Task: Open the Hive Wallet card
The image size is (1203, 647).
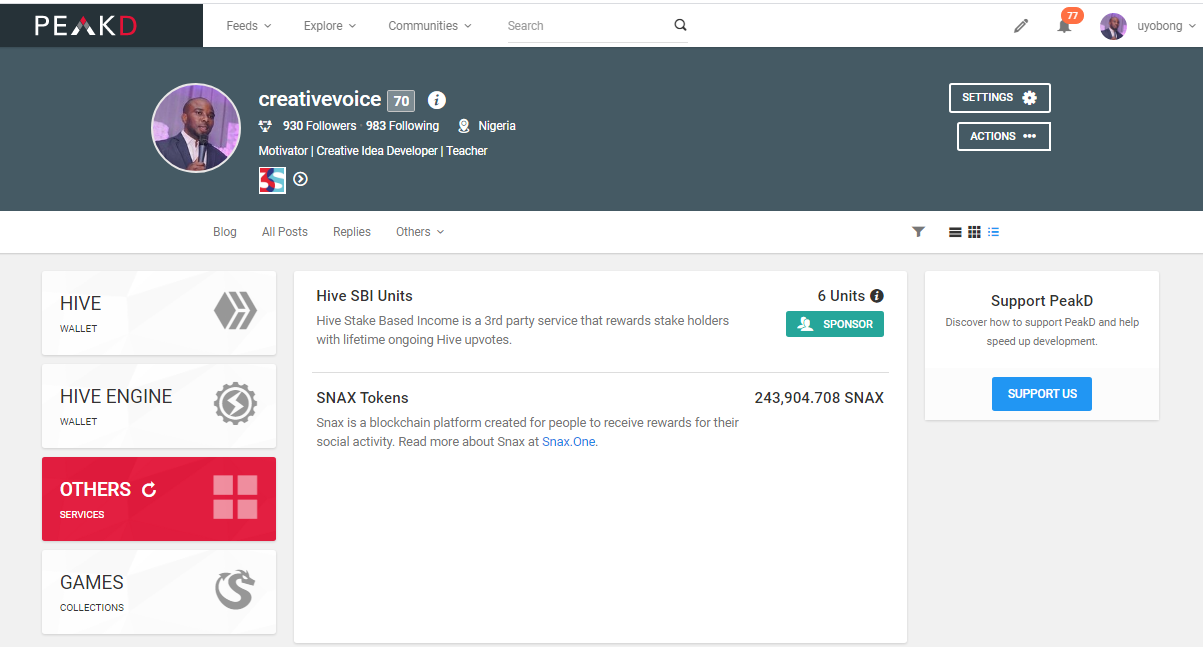Action: pos(159,313)
